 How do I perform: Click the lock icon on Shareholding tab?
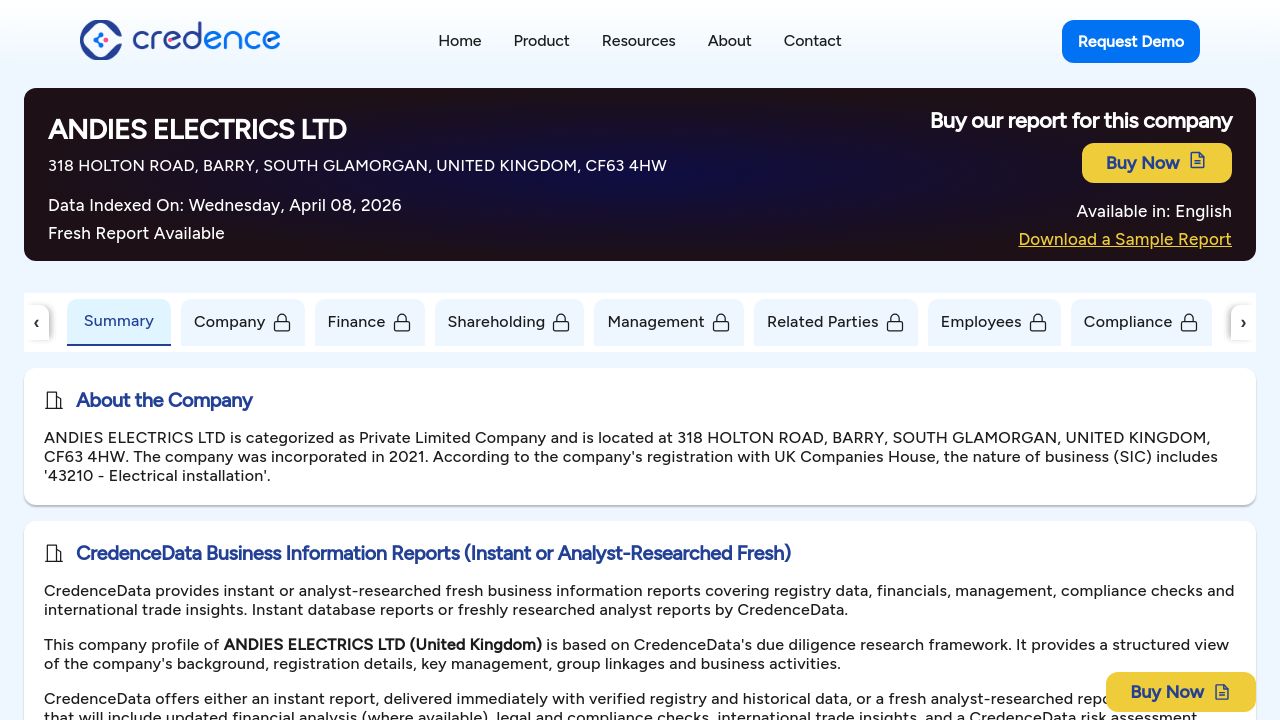pos(561,322)
